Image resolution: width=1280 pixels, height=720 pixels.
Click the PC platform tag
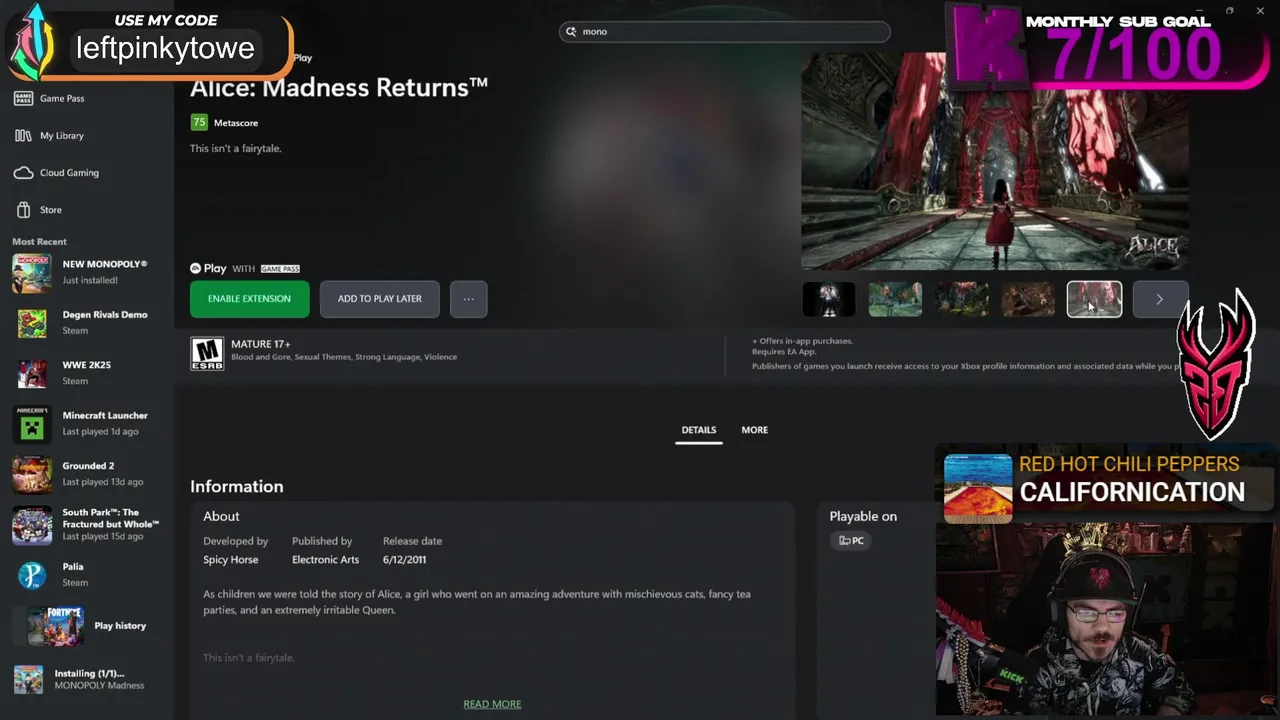[852, 541]
